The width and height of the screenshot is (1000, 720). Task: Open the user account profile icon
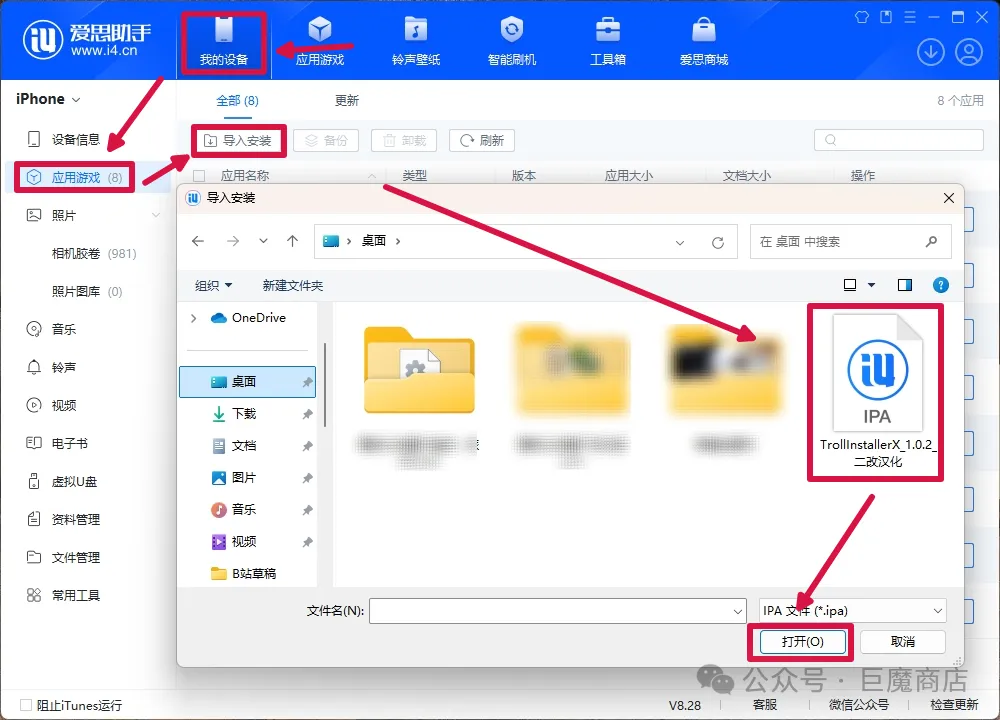[968, 52]
